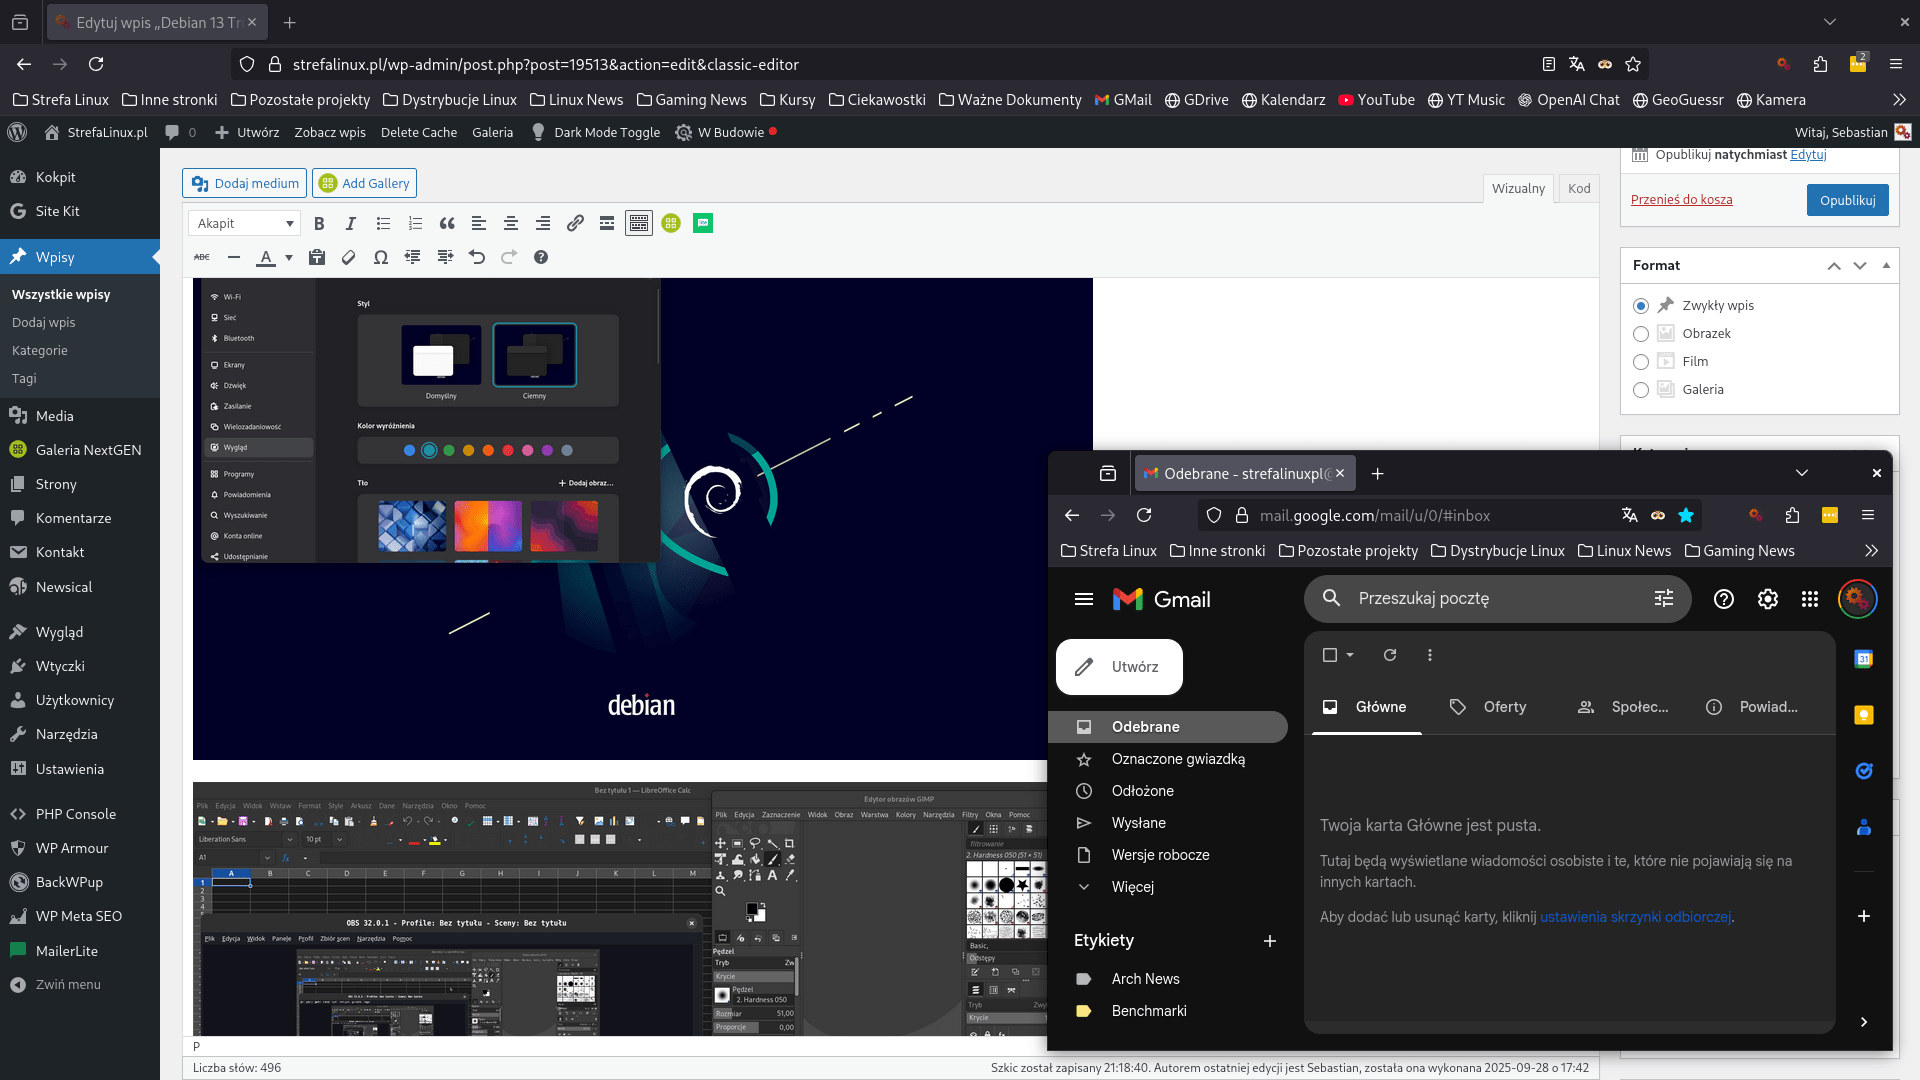This screenshot has height=1080, width=1920.
Task: Move Format panel up arrow
Action: pos(1834,266)
